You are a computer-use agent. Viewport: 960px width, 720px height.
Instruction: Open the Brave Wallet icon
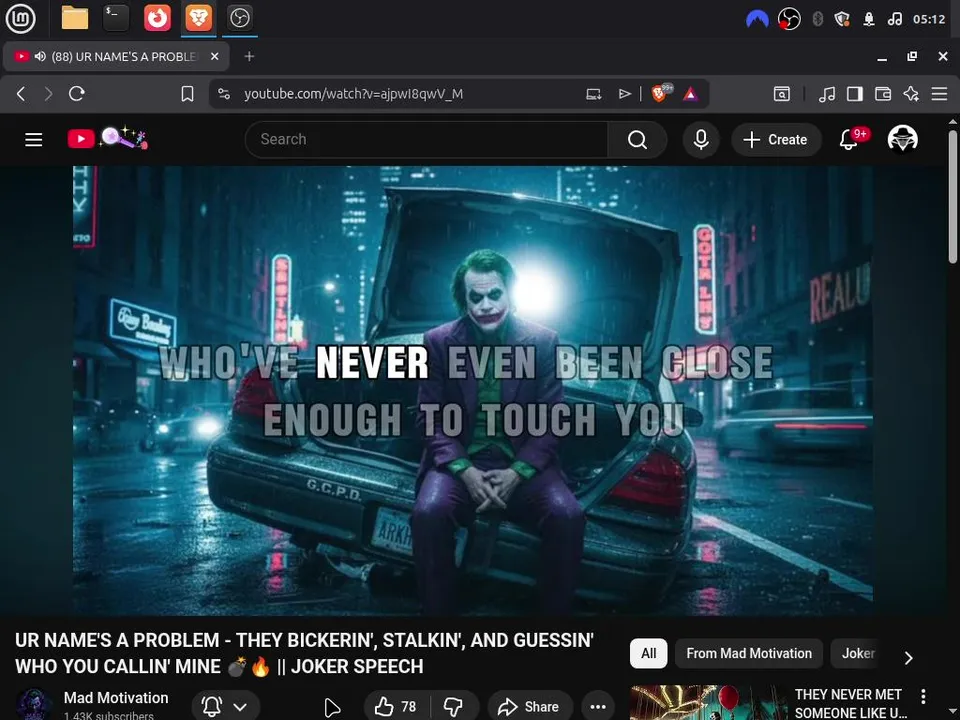pos(883,94)
